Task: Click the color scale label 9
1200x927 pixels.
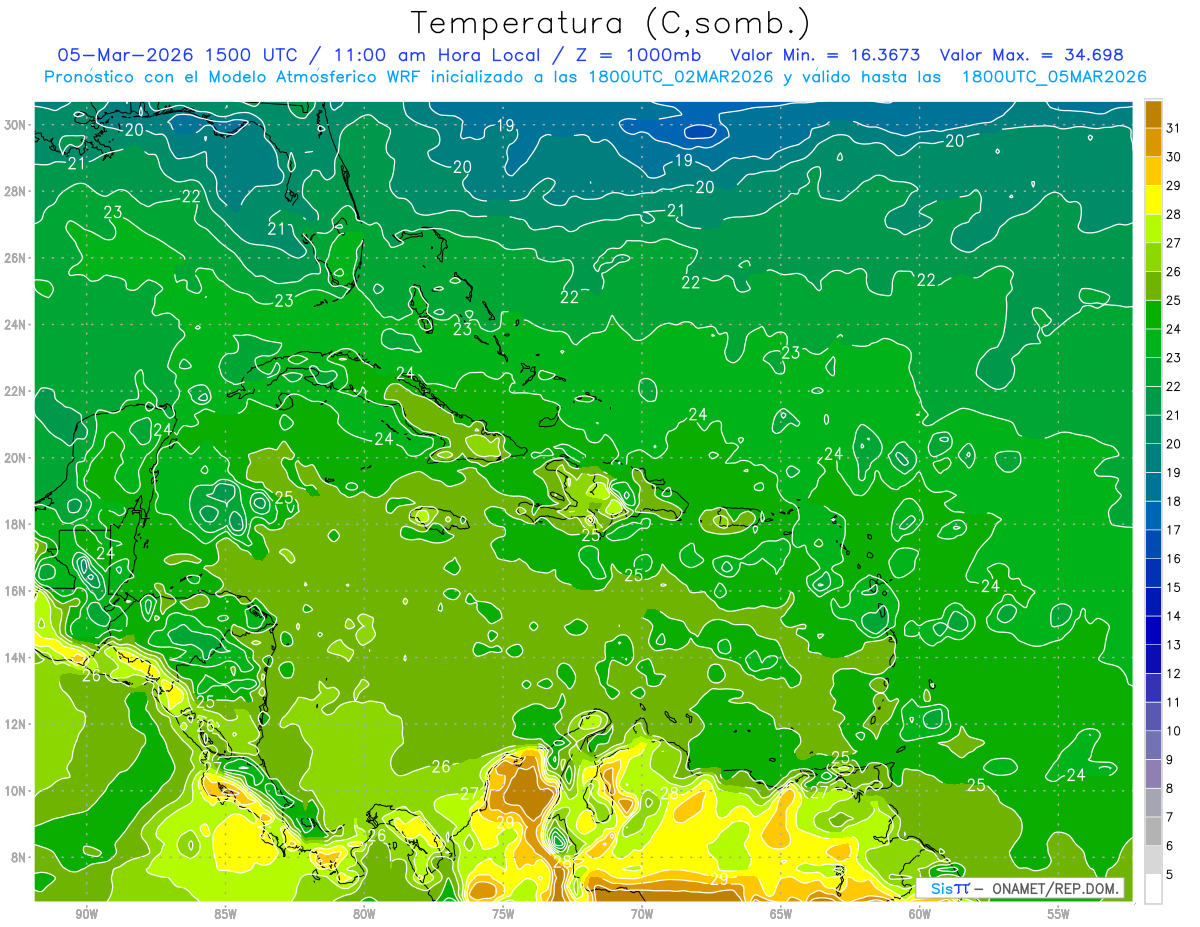Action: (1170, 759)
